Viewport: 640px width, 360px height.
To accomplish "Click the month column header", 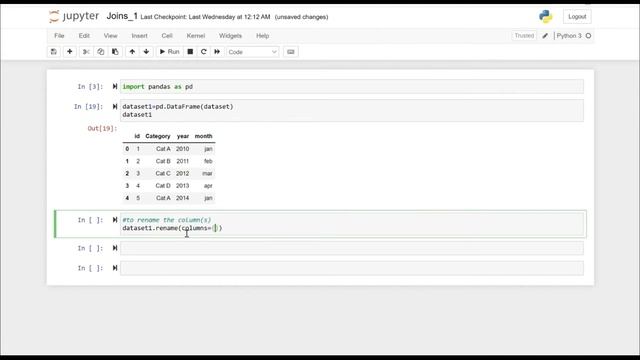I will (203, 136).
